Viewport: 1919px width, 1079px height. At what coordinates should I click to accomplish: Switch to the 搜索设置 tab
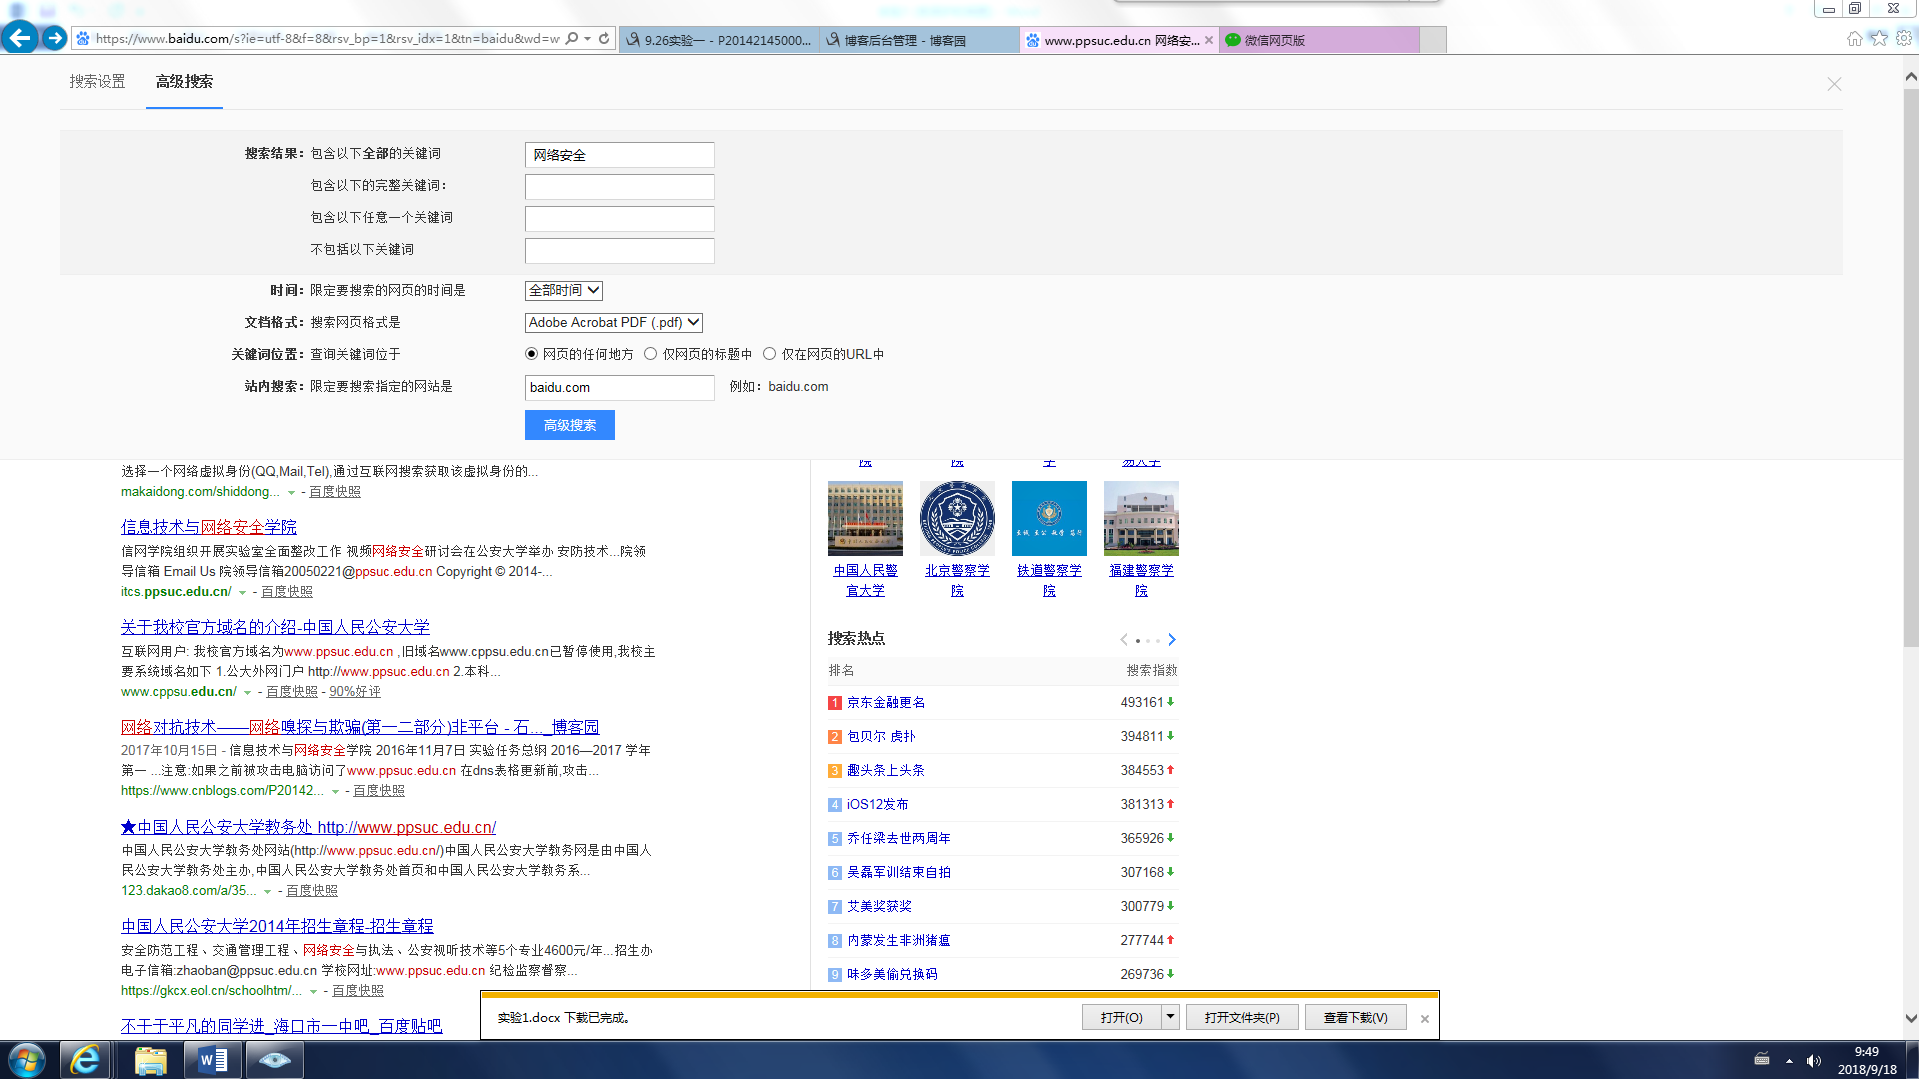98,82
